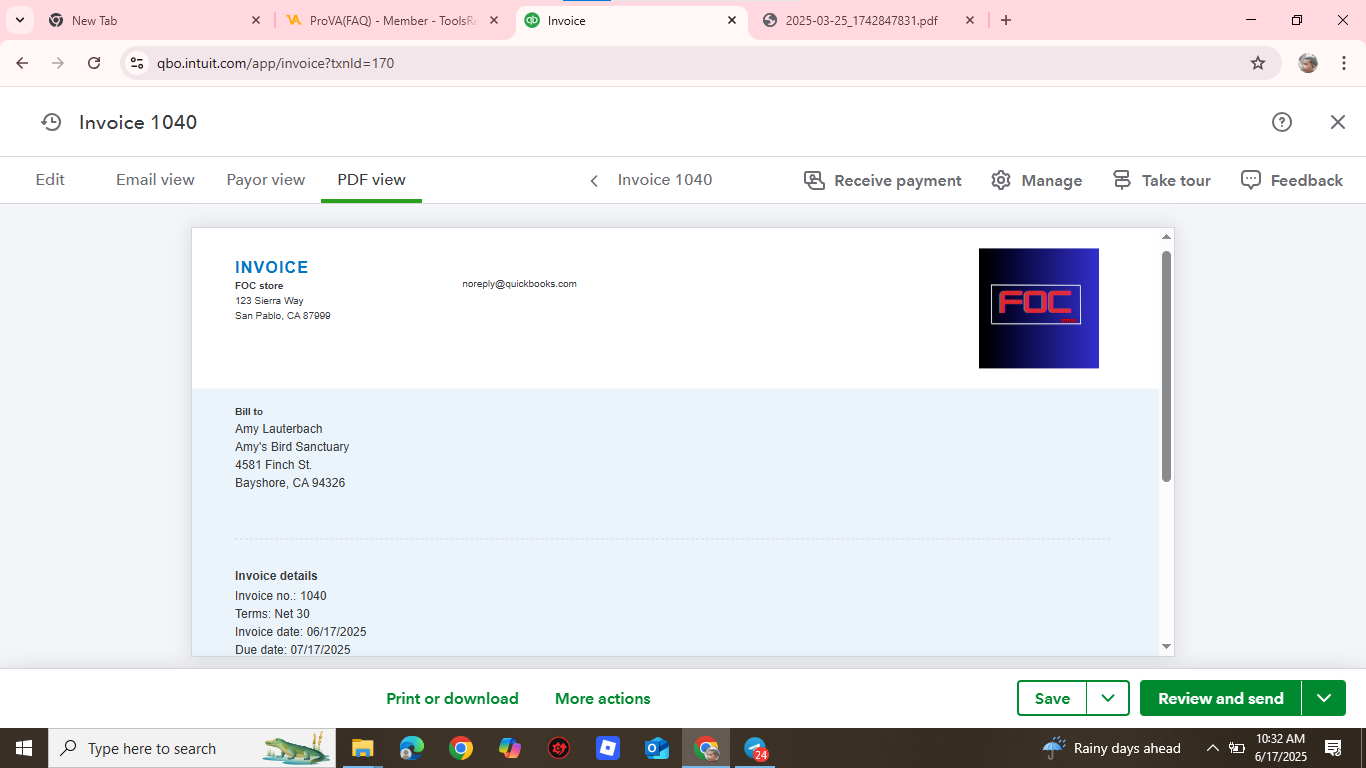Focus the browser address bar URL
Screen dimensions: 1366x768
pos(275,63)
